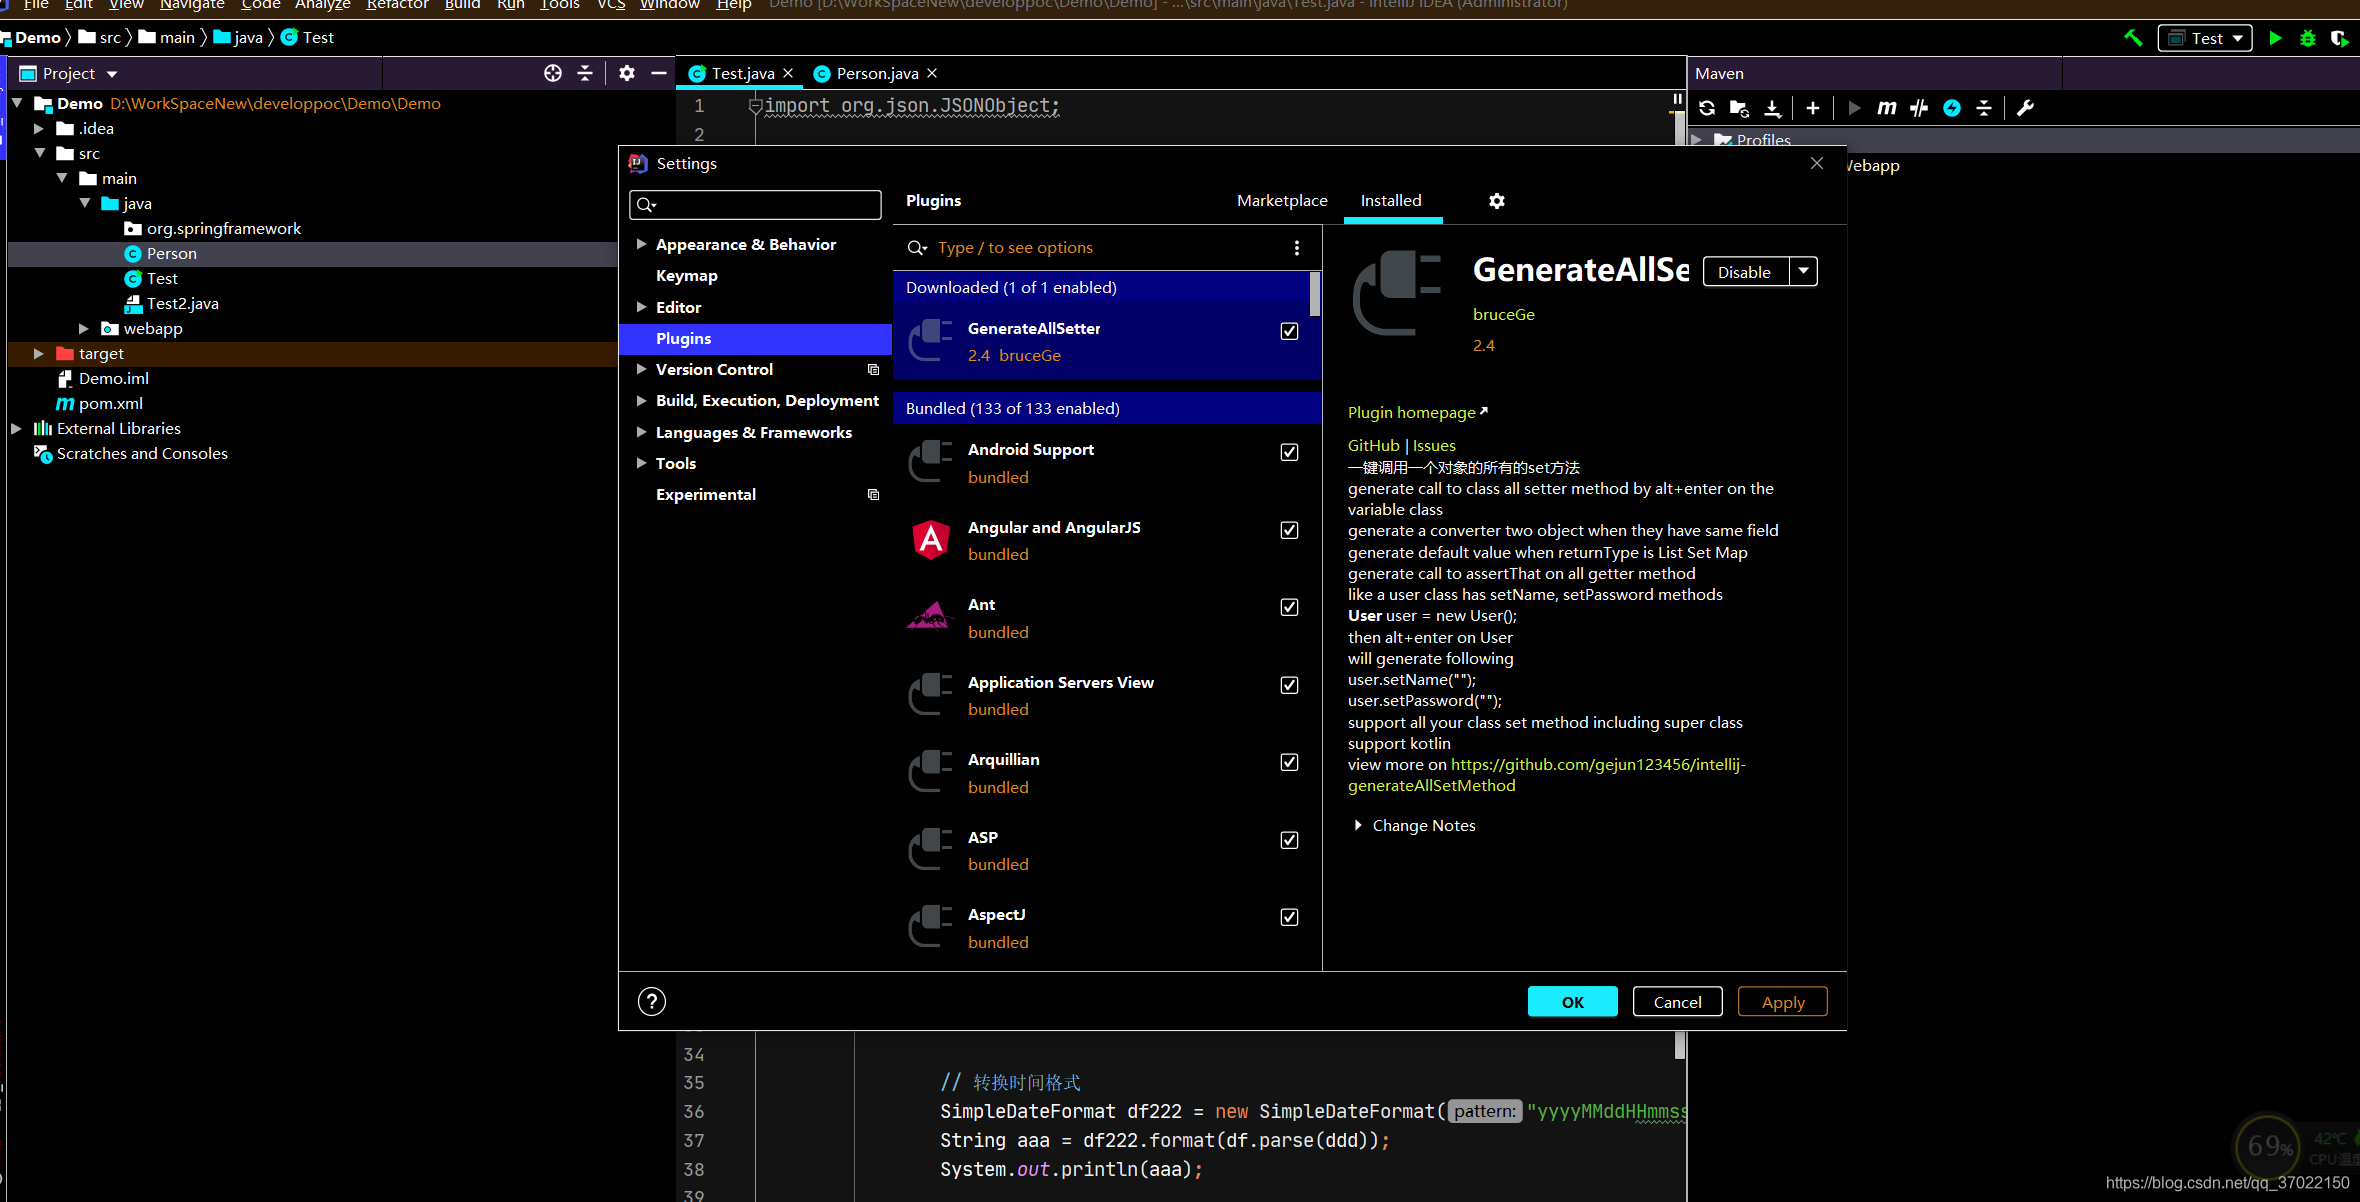Click OK in Settings dialog

tap(1572, 1001)
